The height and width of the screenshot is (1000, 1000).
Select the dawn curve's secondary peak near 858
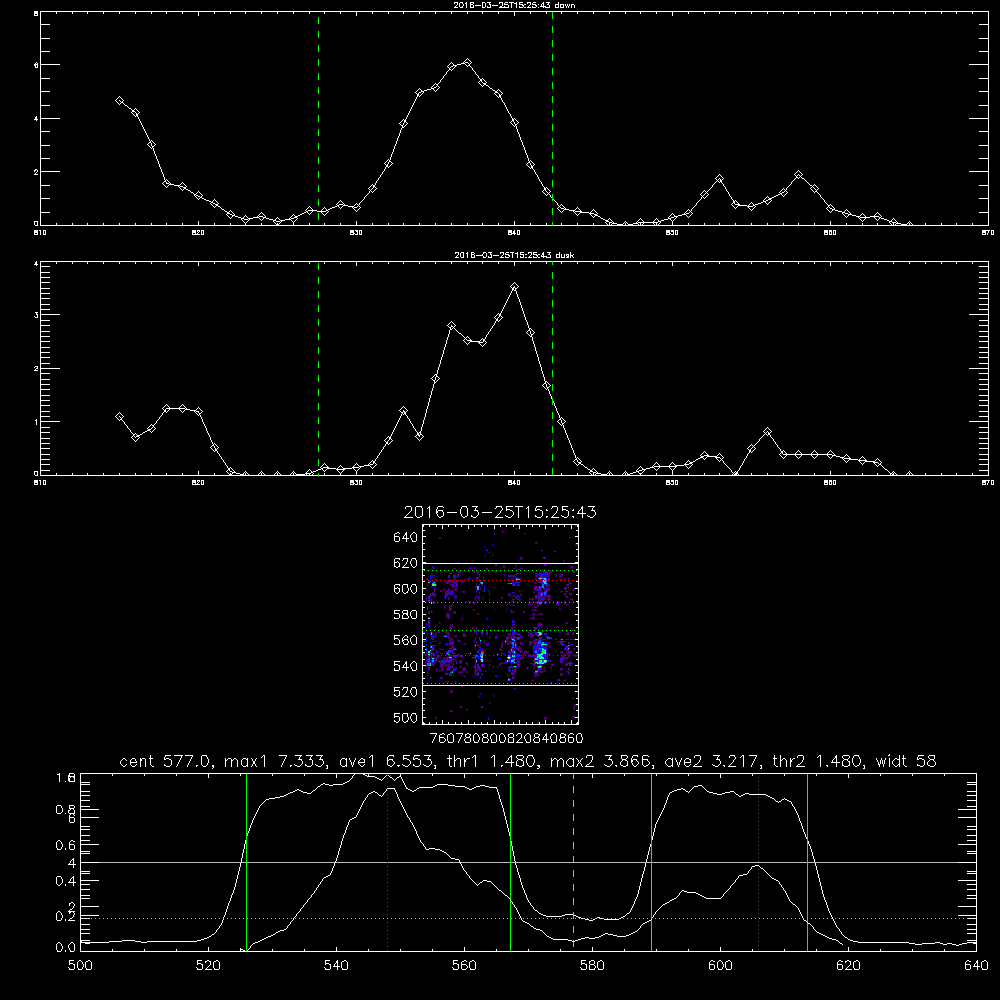(x=798, y=175)
